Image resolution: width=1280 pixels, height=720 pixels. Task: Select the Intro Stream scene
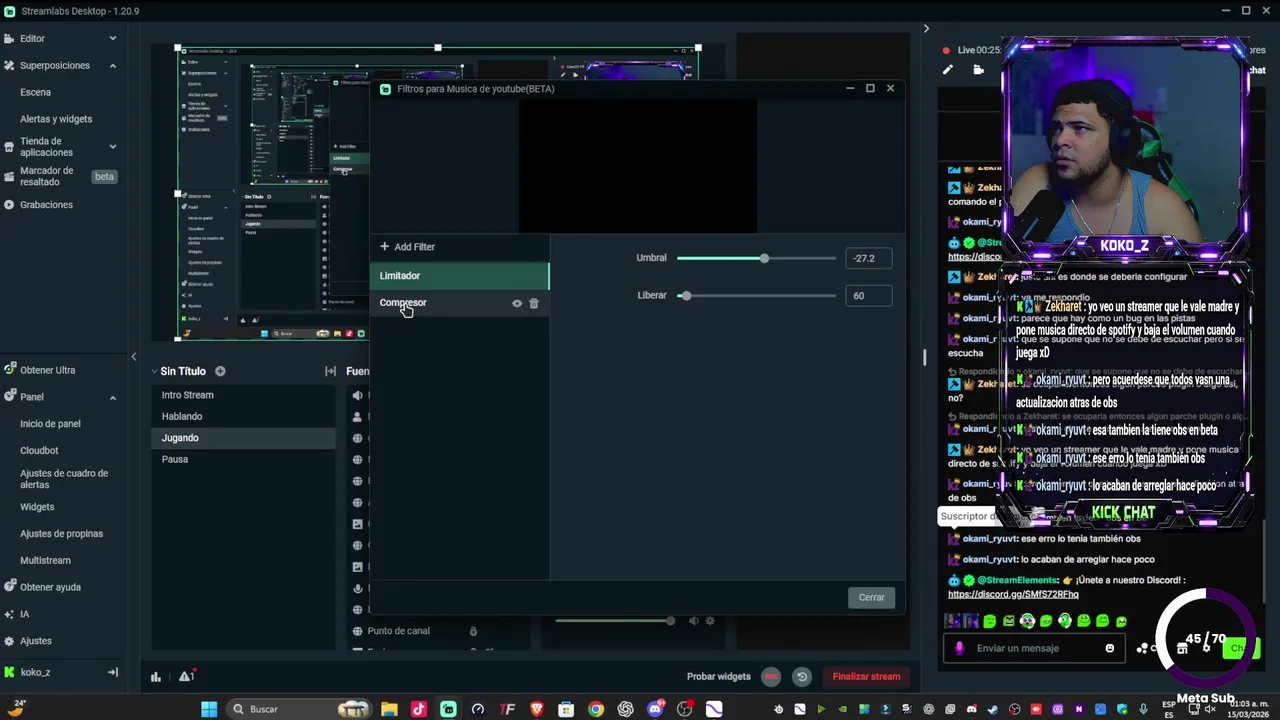(243, 395)
